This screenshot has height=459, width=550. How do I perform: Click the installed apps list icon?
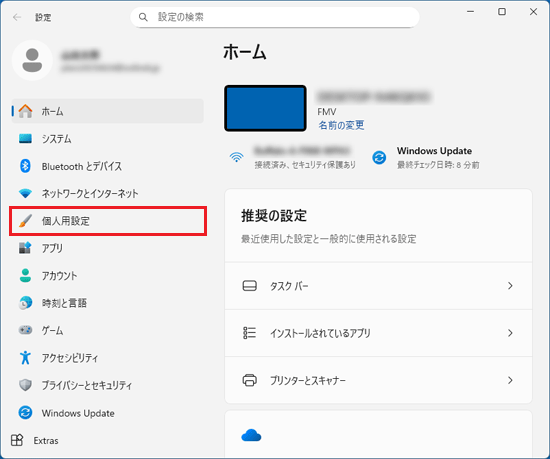tap(250, 333)
